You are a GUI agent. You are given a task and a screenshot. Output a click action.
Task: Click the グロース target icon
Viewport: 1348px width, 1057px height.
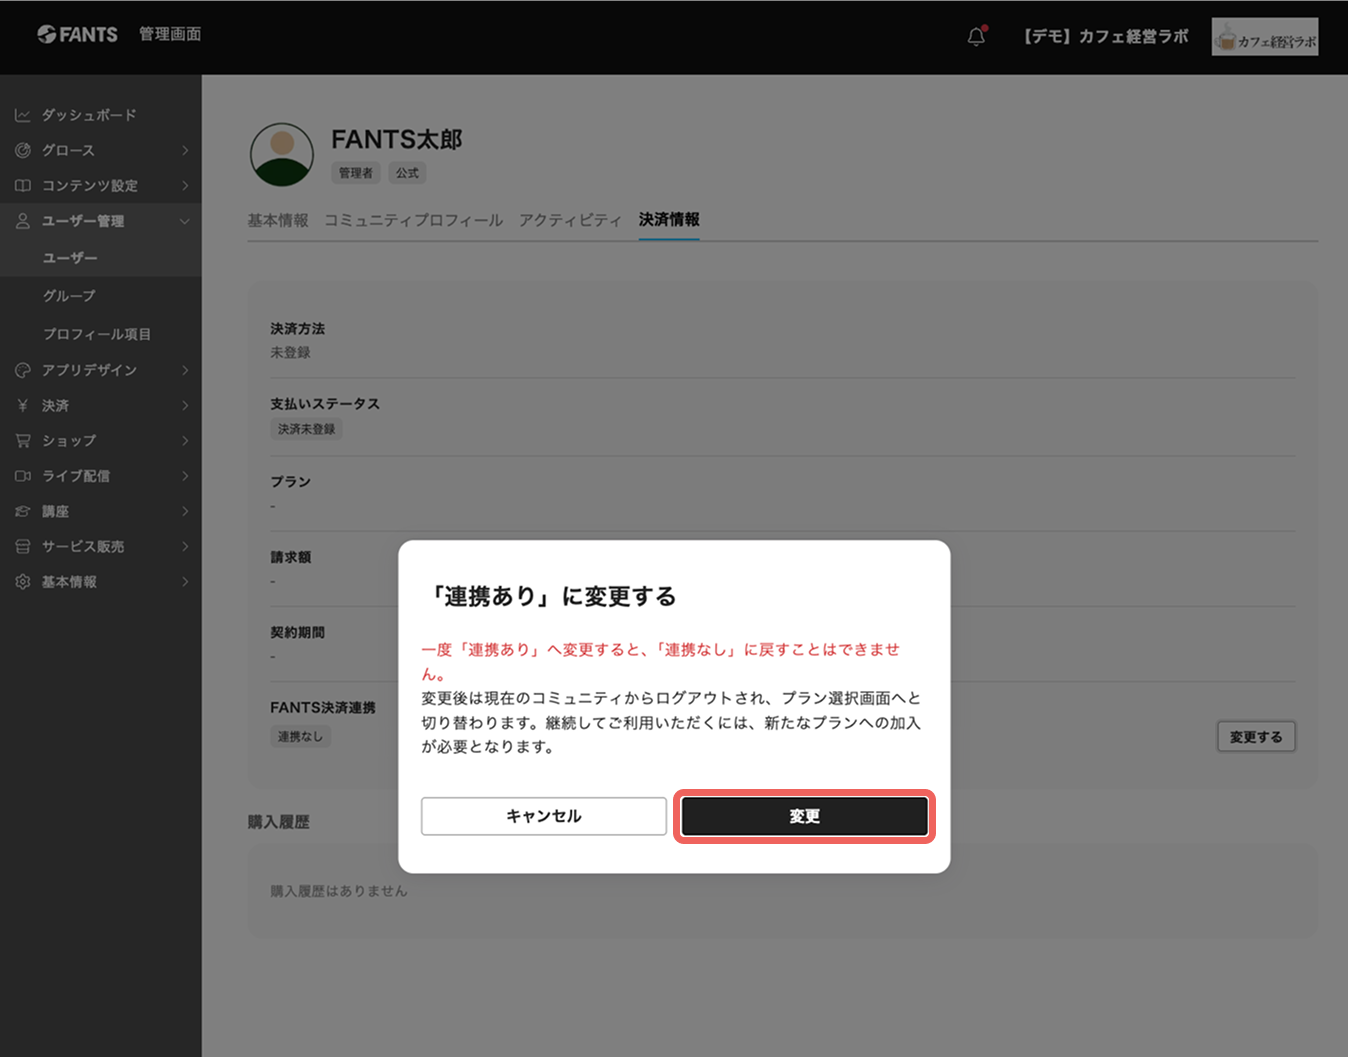click(x=22, y=150)
